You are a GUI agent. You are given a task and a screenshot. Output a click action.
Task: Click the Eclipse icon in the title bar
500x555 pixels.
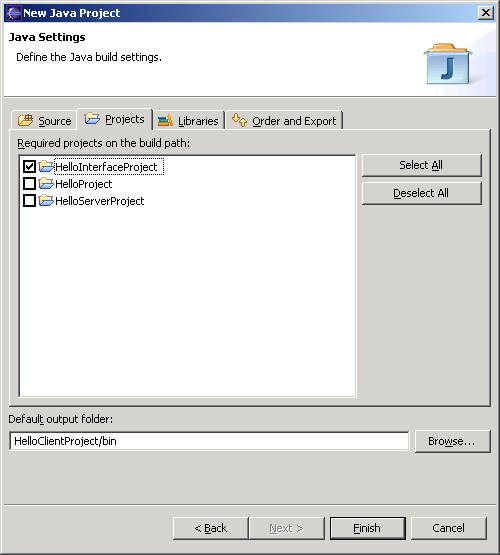(13, 13)
